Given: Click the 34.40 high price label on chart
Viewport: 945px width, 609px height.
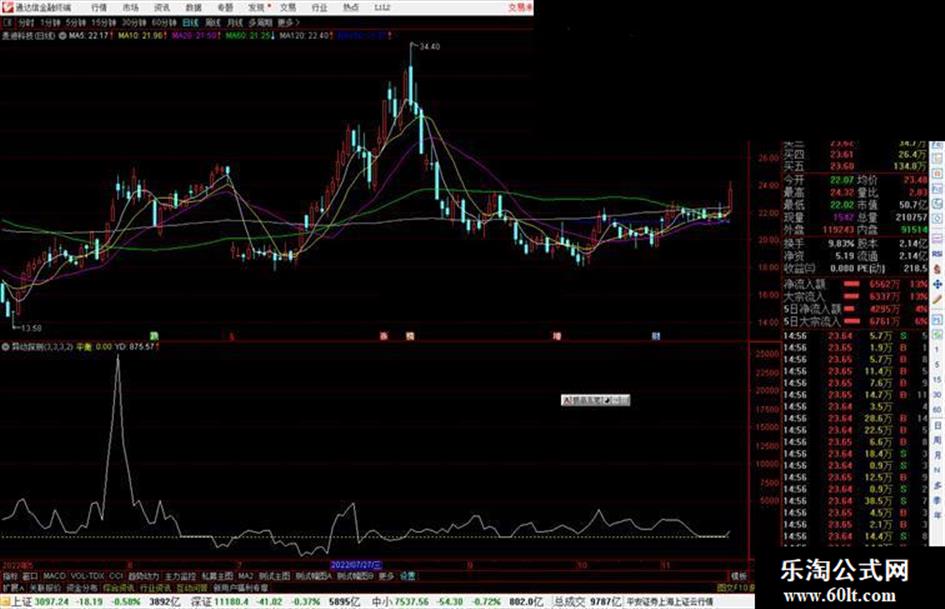Looking at the screenshot, I should (x=430, y=46).
